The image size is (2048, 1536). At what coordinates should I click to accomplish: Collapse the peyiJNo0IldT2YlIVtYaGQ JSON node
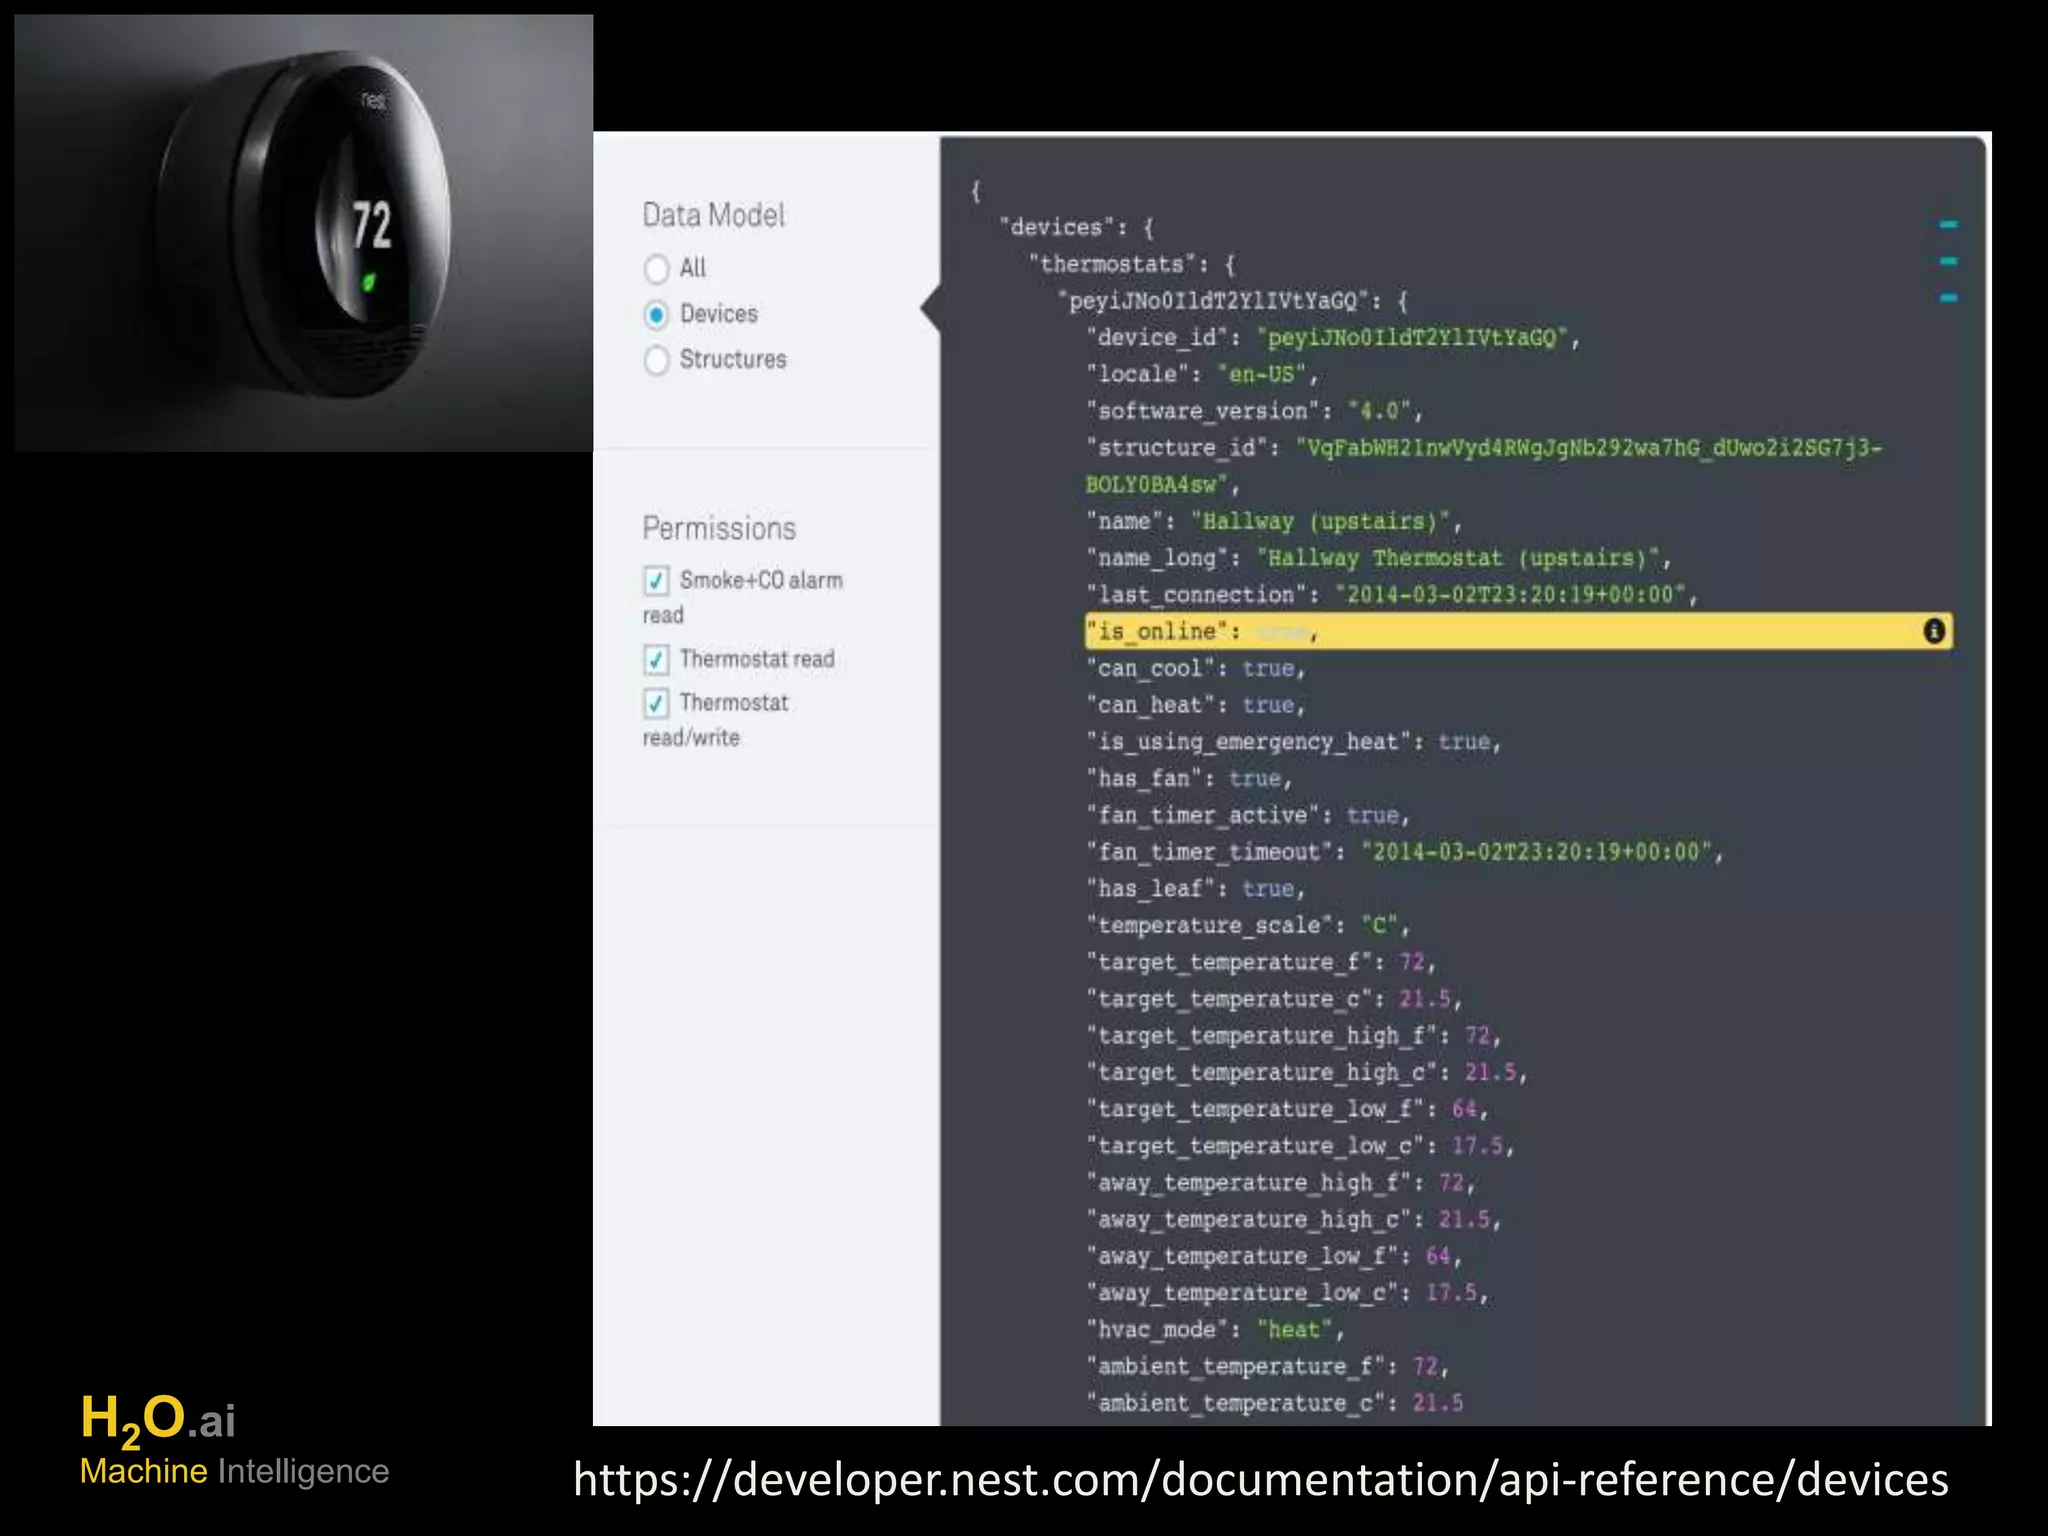[x=1948, y=298]
